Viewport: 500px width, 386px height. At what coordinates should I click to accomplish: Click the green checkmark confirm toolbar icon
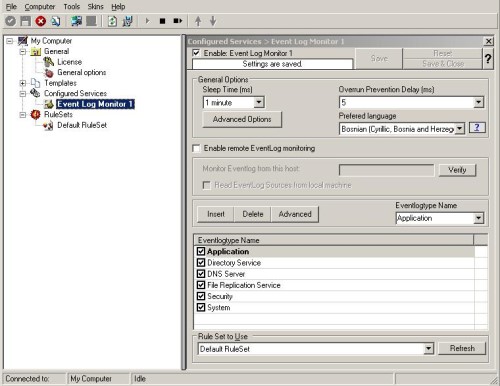tap(10, 21)
